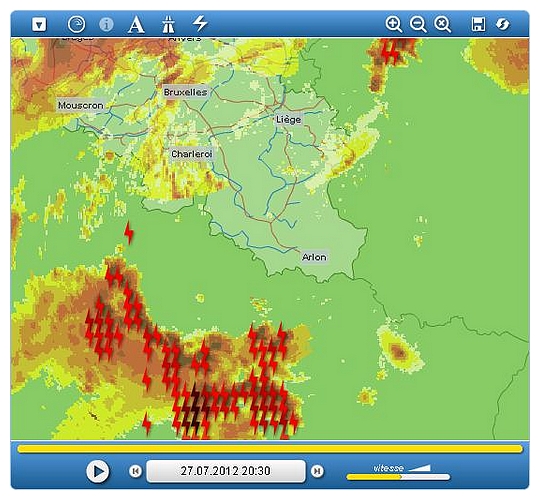
Task: Open the information icon
Action: [x=106, y=24]
